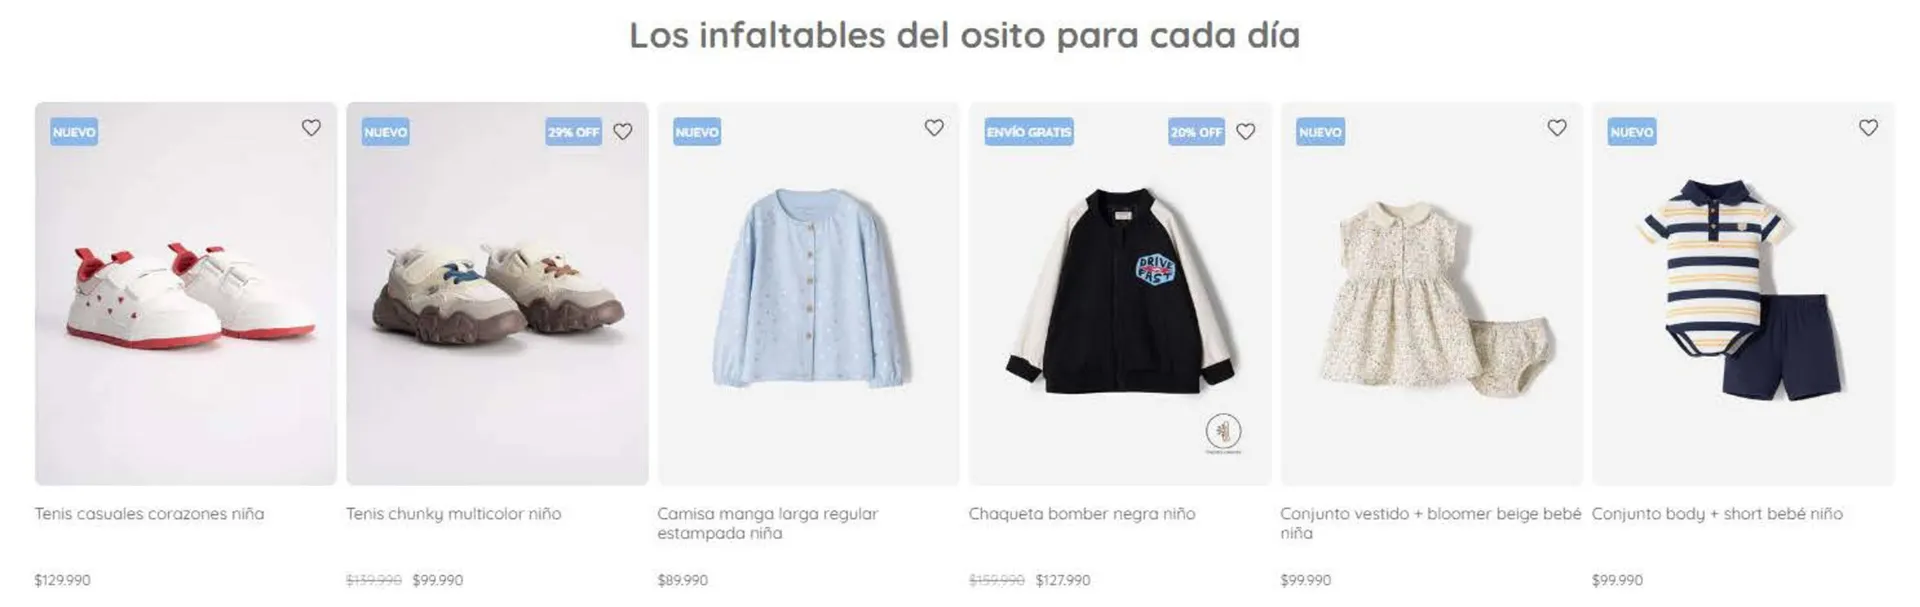Favorite the Conjunto vestido + bloomer heart
Viewport: 1920px width, 607px height.
1557,128
